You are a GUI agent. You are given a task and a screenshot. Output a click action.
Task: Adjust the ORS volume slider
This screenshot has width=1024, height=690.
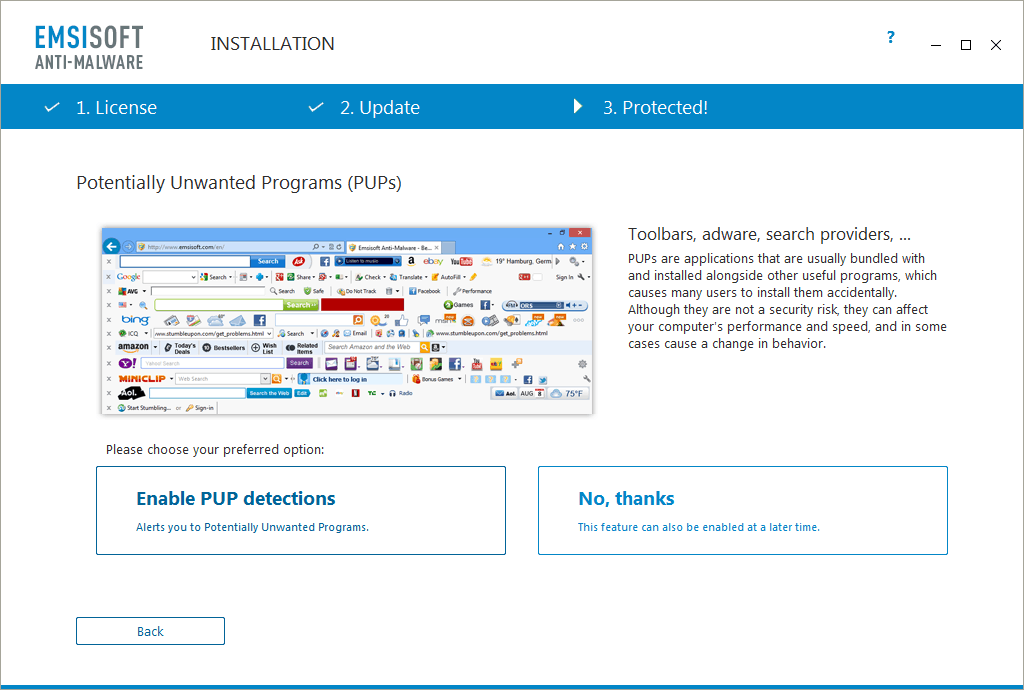pyautogui.click(x=542, y=305)
